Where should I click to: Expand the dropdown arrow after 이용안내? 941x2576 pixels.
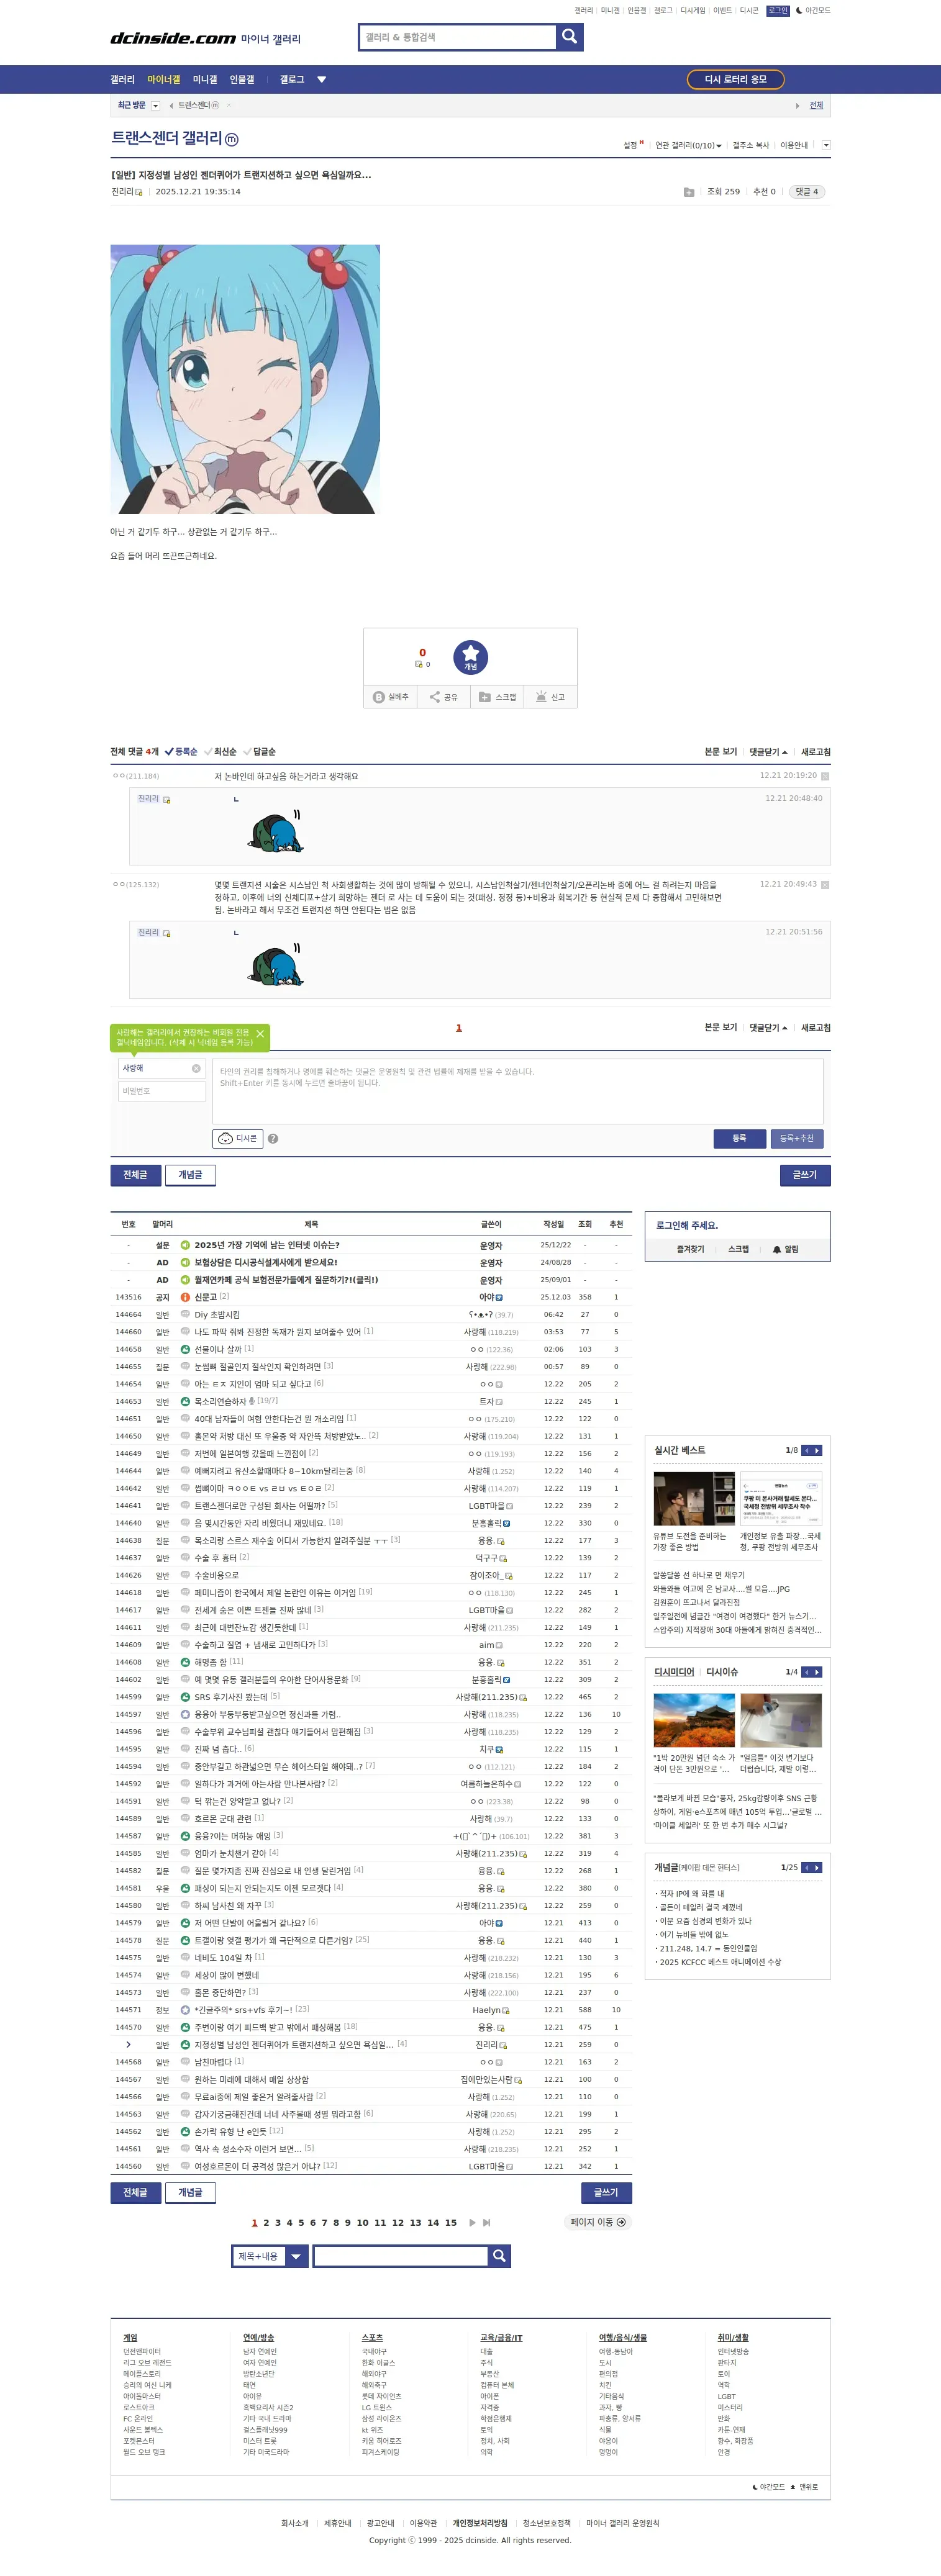pyautogui.click(x=826, y=145)
